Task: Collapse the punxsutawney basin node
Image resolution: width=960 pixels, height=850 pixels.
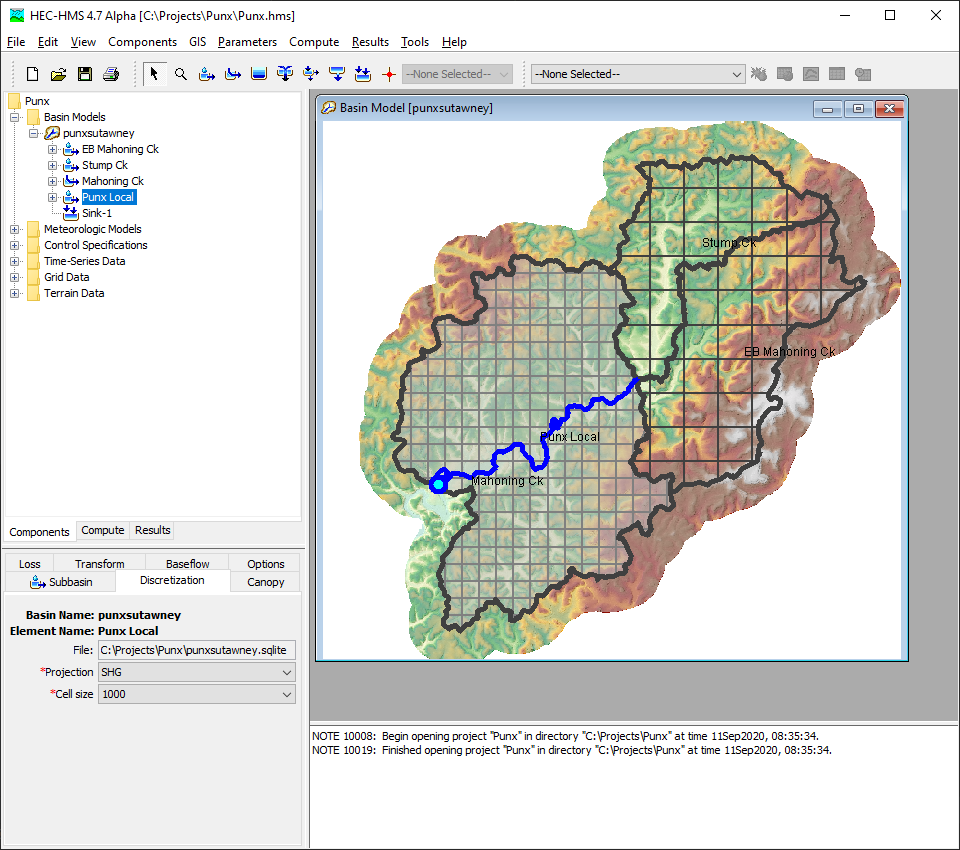Action: tap(34, 133)
